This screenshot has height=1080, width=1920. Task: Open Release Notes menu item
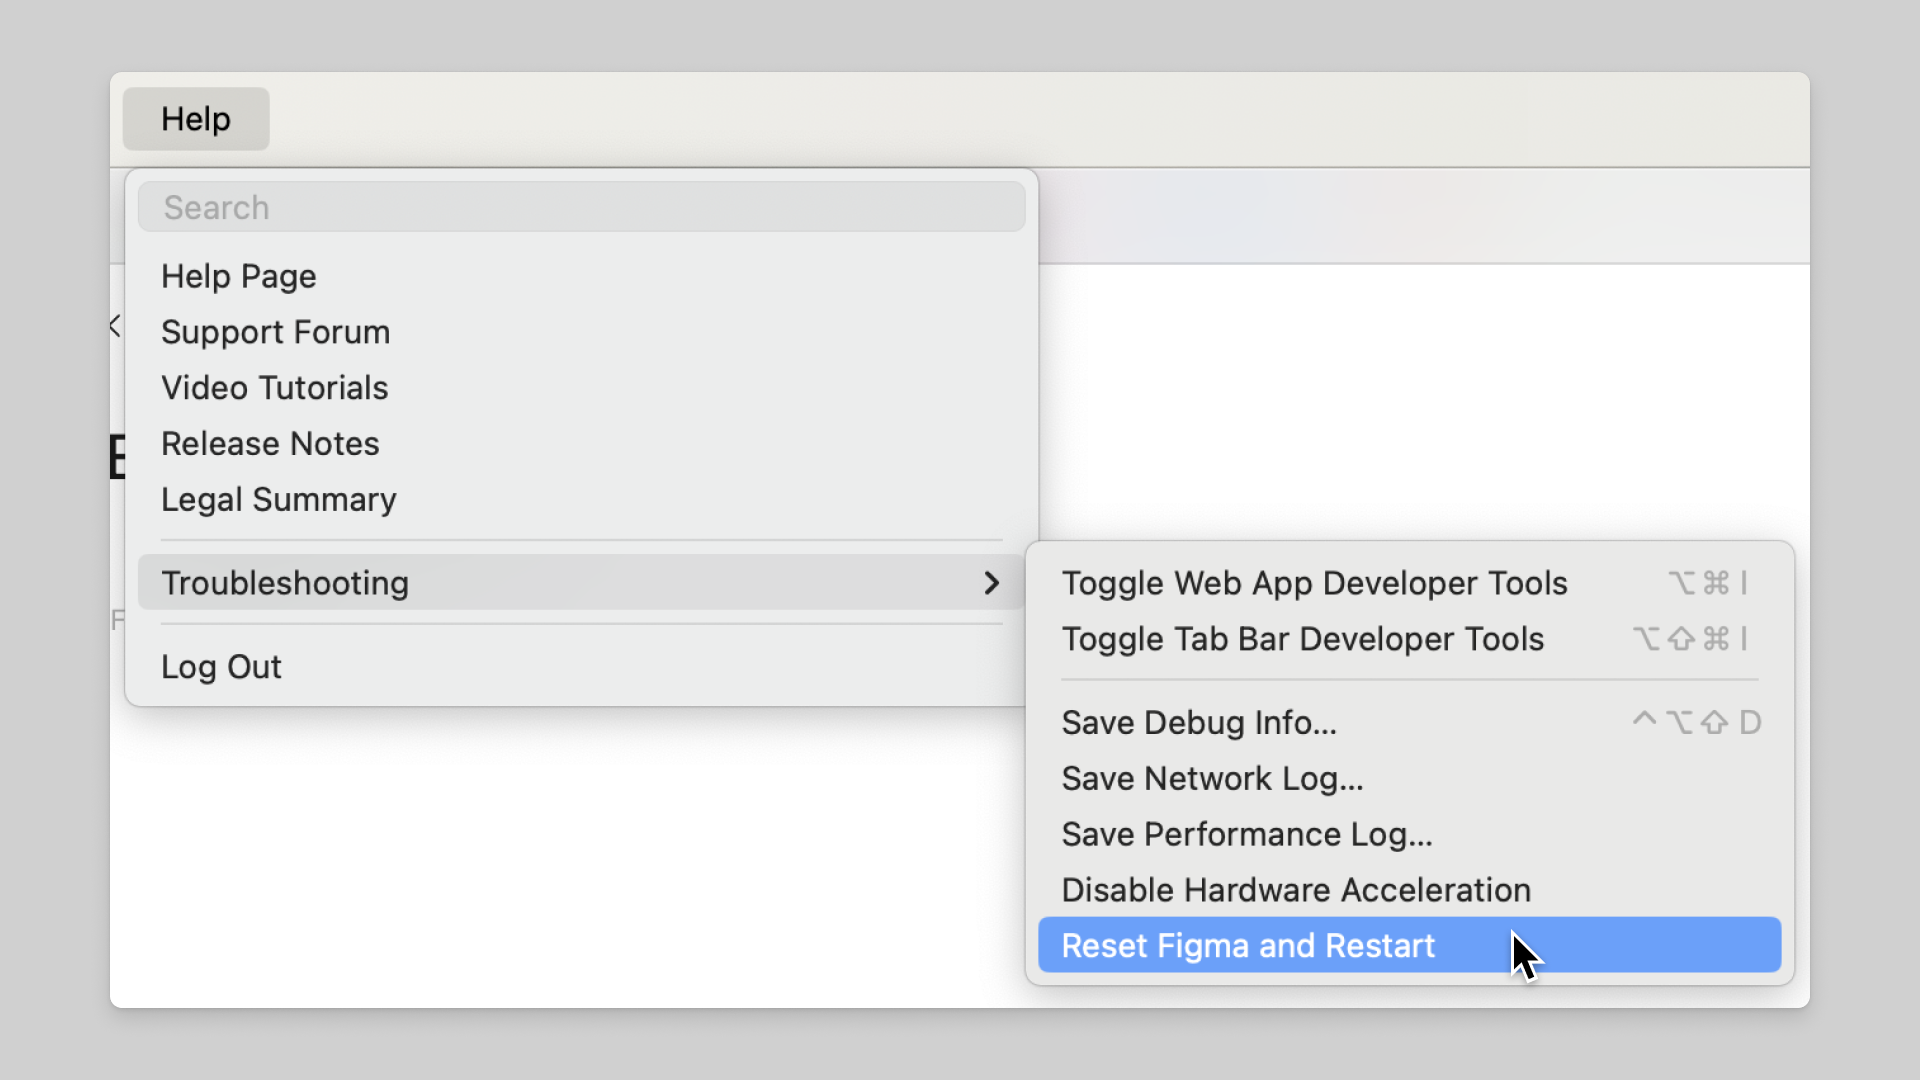pyautogui.click(x=581, y=444)
